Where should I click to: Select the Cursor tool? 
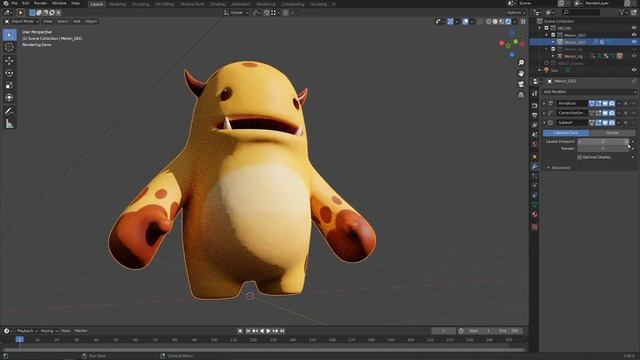pos(9,47)
